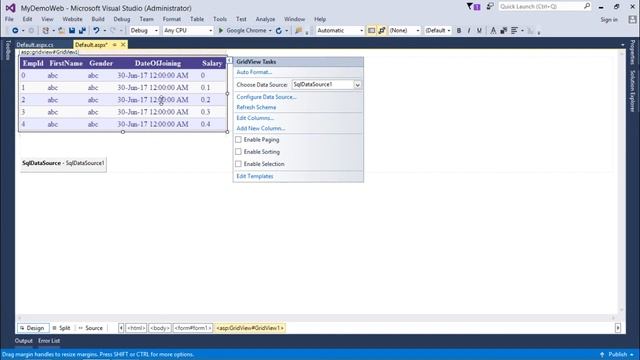Select the <form#form1> tag in breadcrumb
The image size is (640, 360).
tap(193, 328)
